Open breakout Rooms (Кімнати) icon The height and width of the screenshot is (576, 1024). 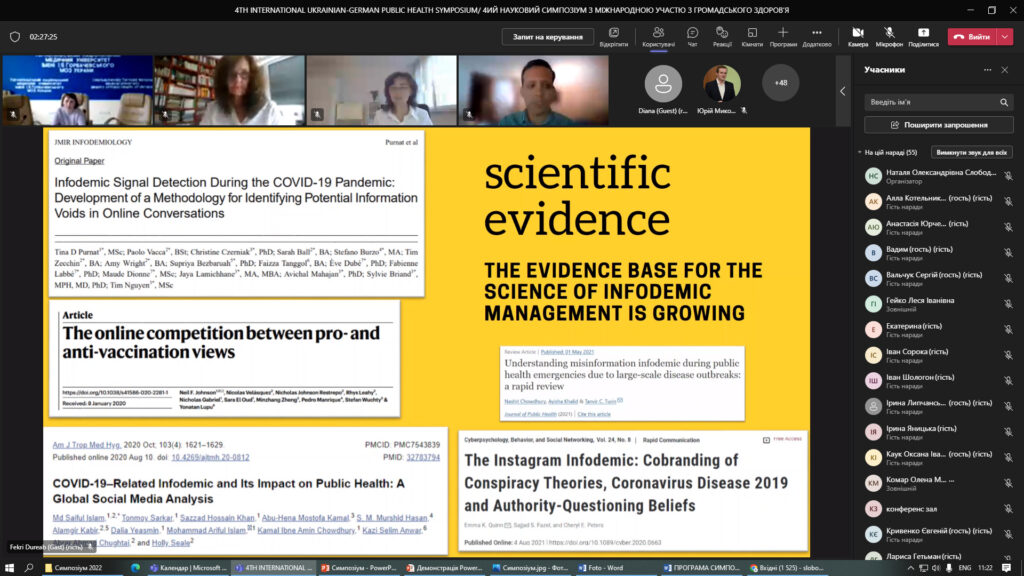[752, 34]
